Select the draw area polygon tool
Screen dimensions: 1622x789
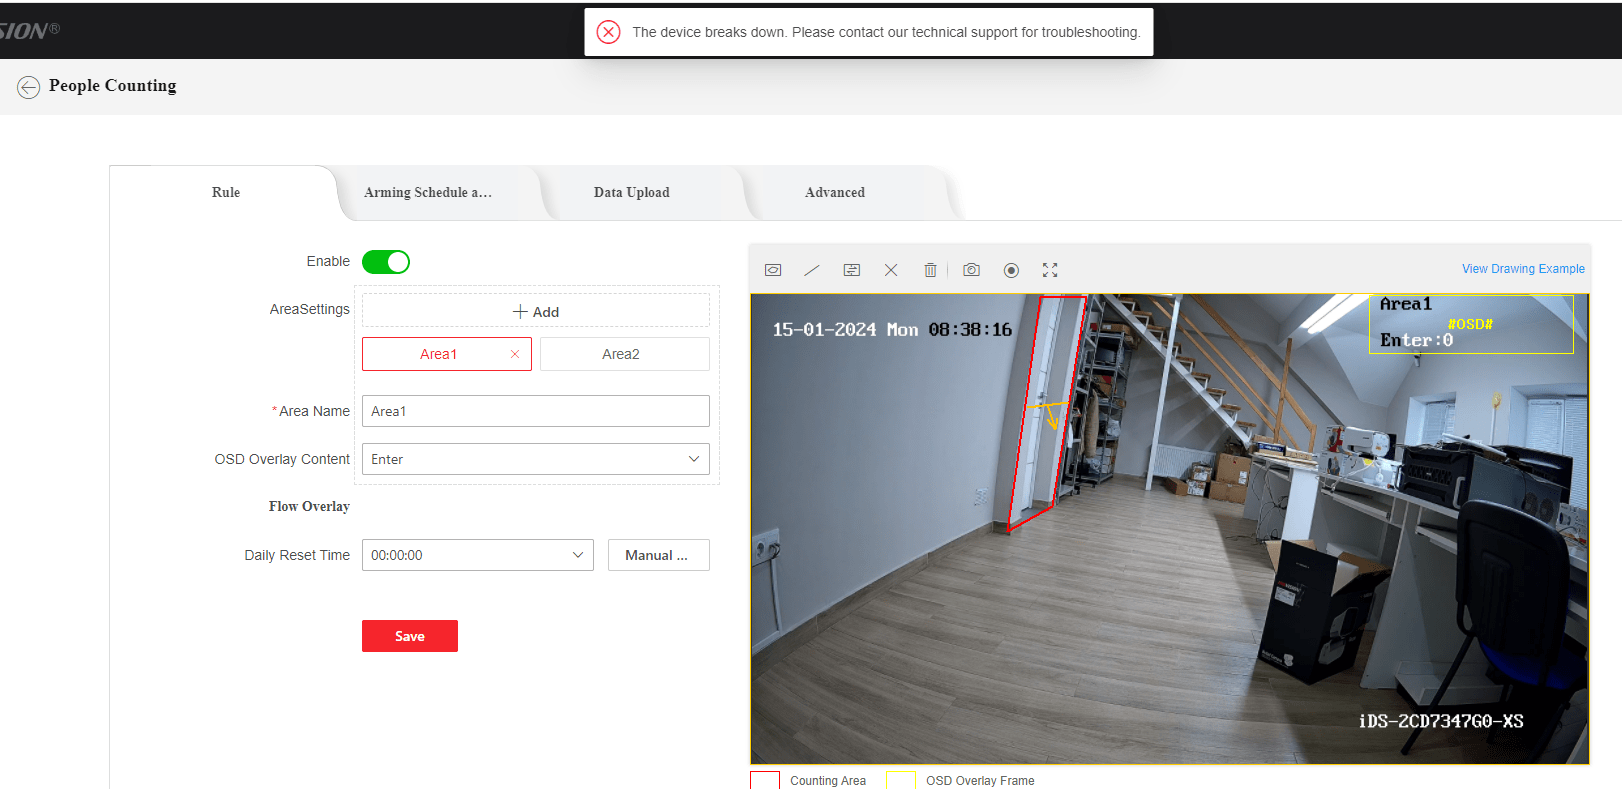[x=773, y=270]
